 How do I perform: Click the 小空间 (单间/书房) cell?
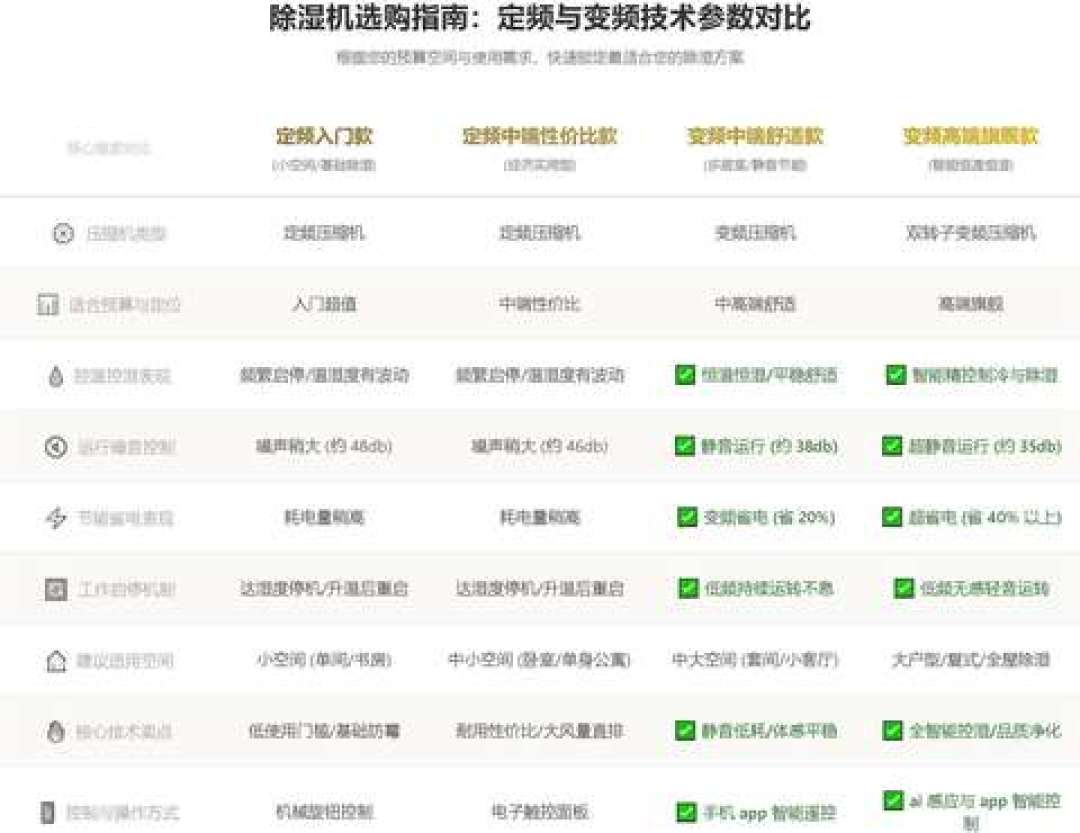(x=324, y=660)
